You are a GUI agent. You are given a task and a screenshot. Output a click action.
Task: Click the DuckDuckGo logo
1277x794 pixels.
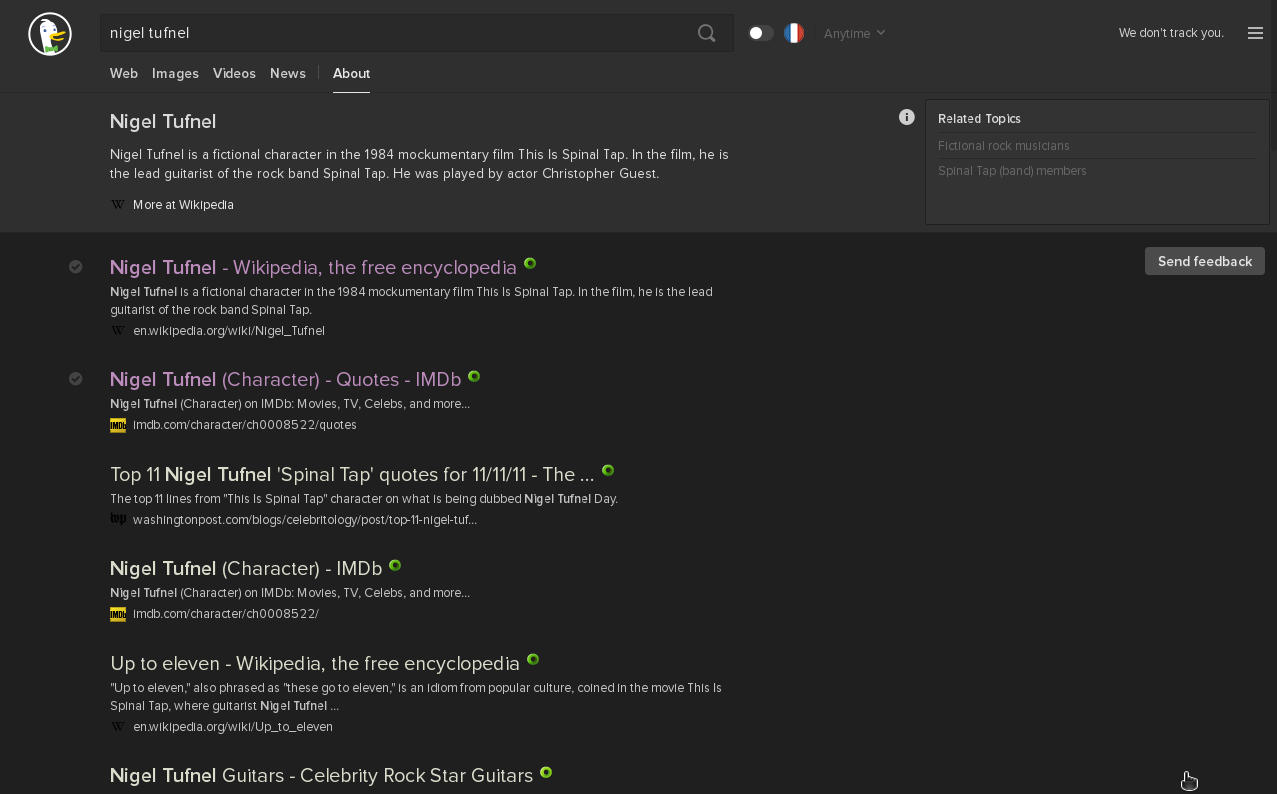tap(49, 33)
